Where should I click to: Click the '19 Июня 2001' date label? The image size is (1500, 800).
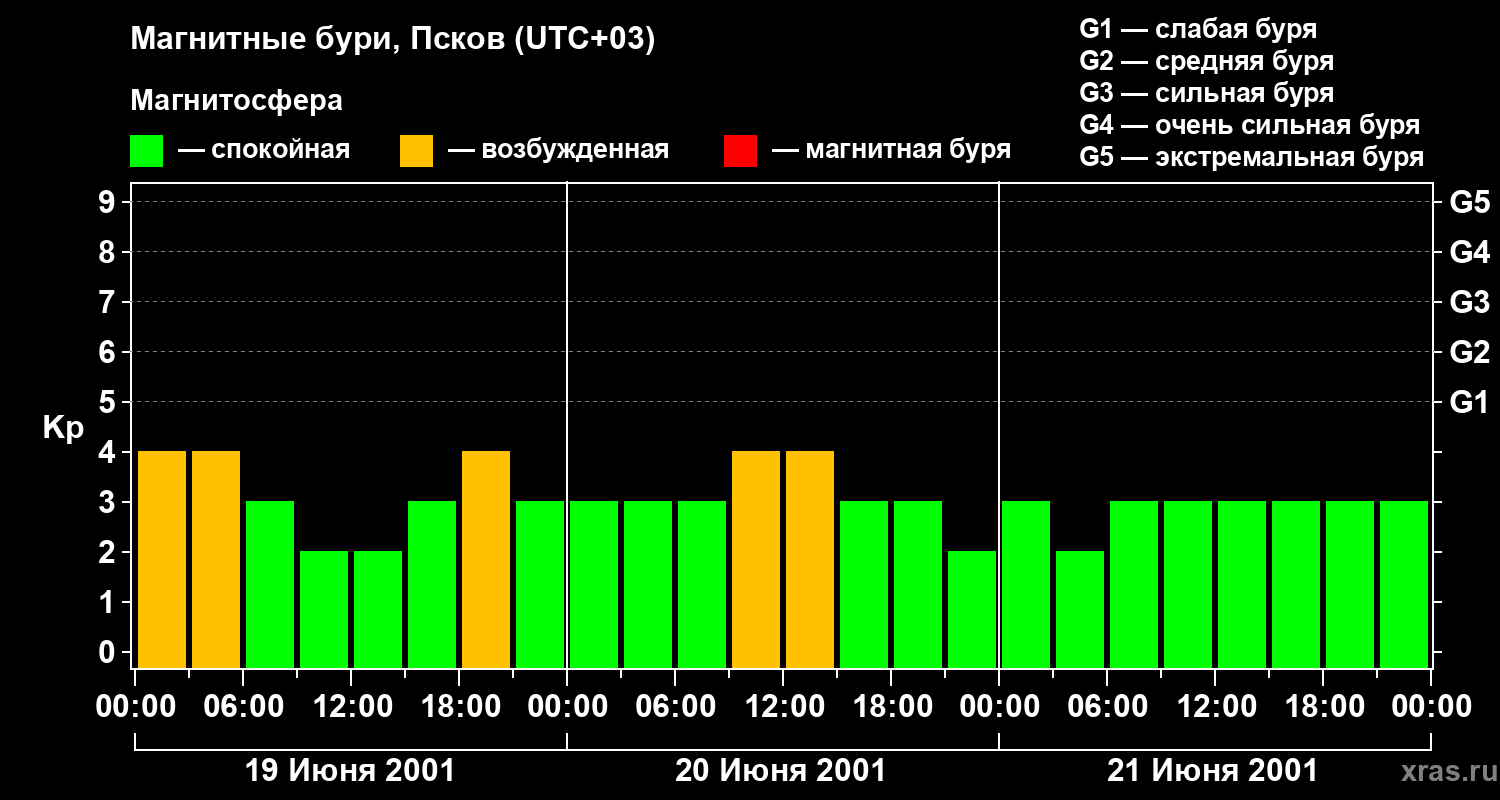pos(350,771)
